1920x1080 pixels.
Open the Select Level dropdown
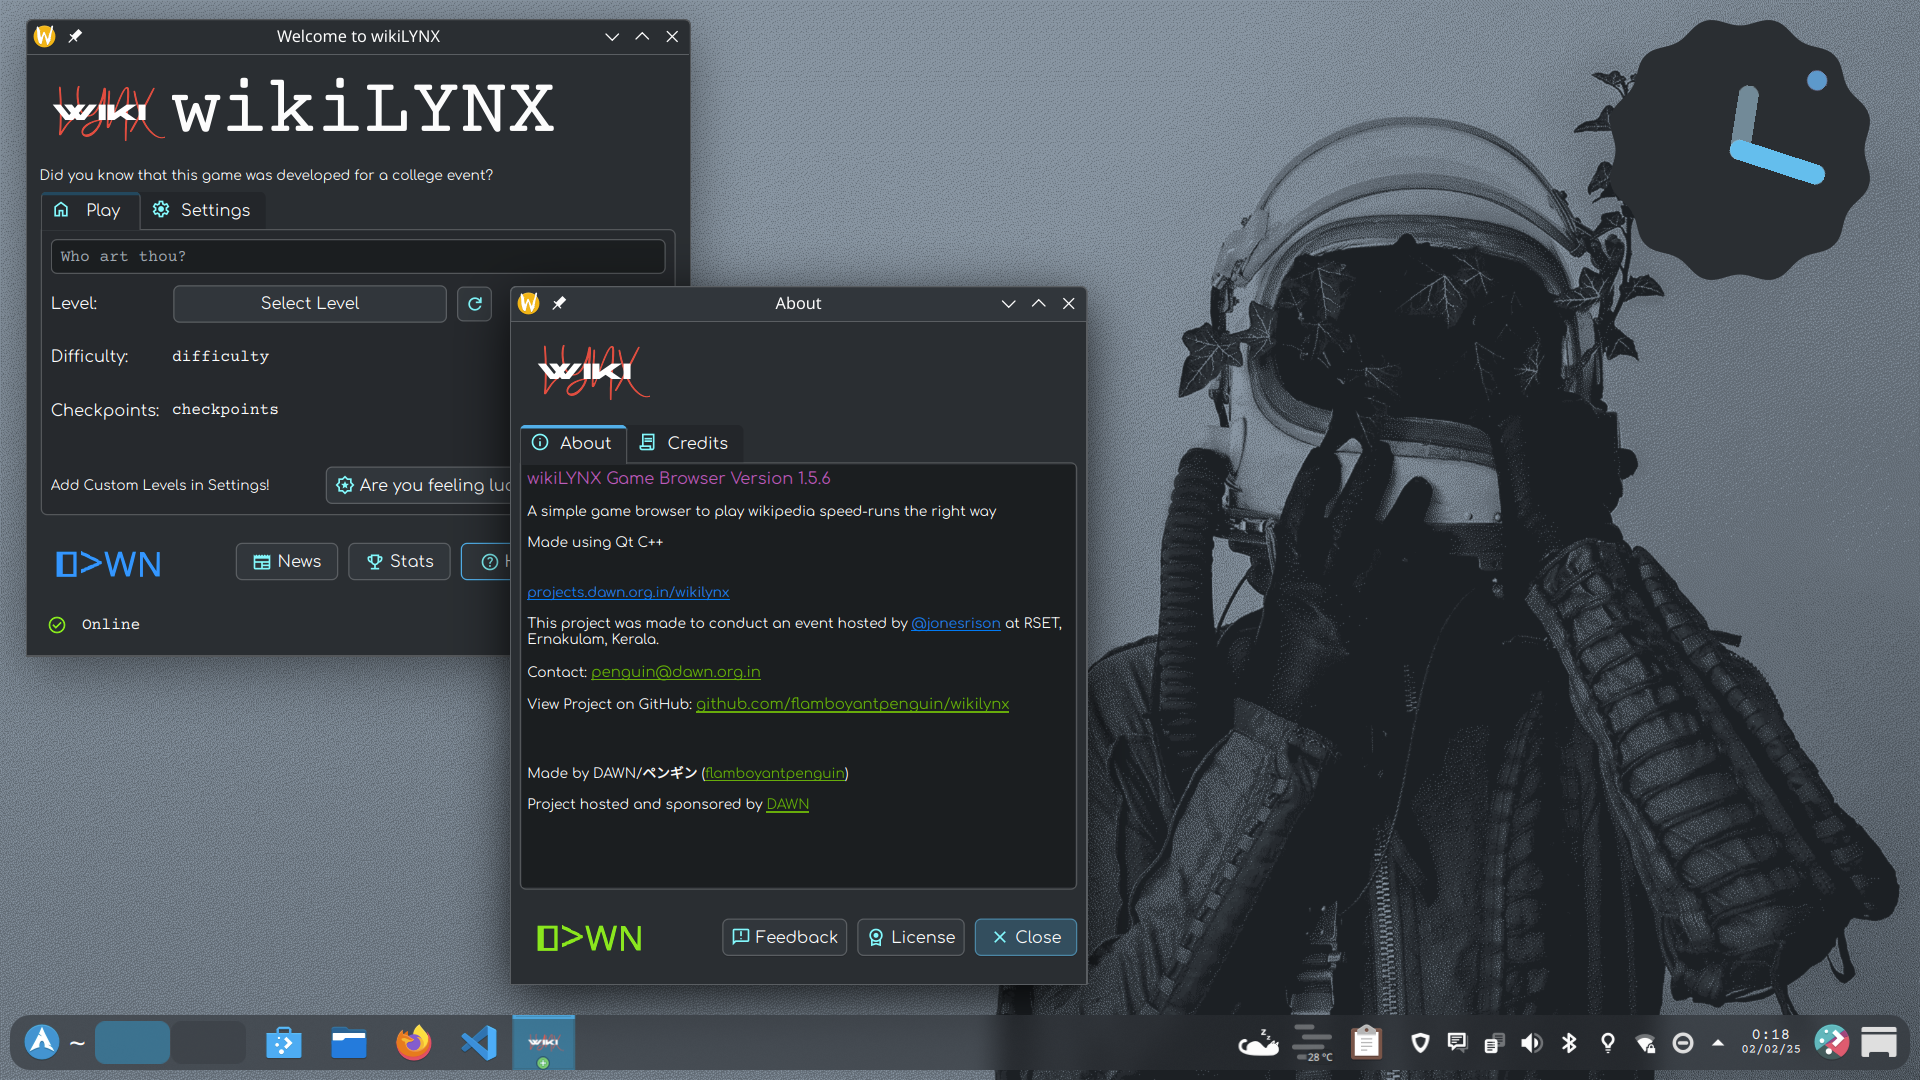coord(310,304)
